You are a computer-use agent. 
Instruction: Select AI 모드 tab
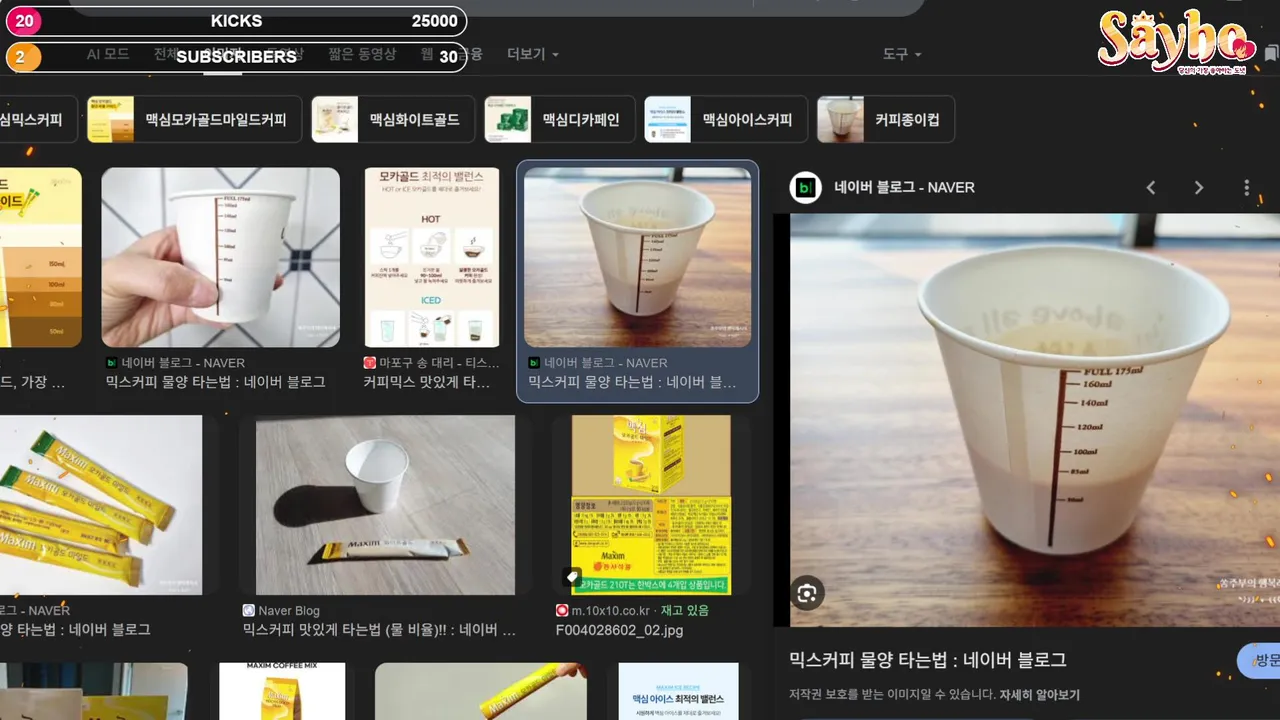[108, 53]
